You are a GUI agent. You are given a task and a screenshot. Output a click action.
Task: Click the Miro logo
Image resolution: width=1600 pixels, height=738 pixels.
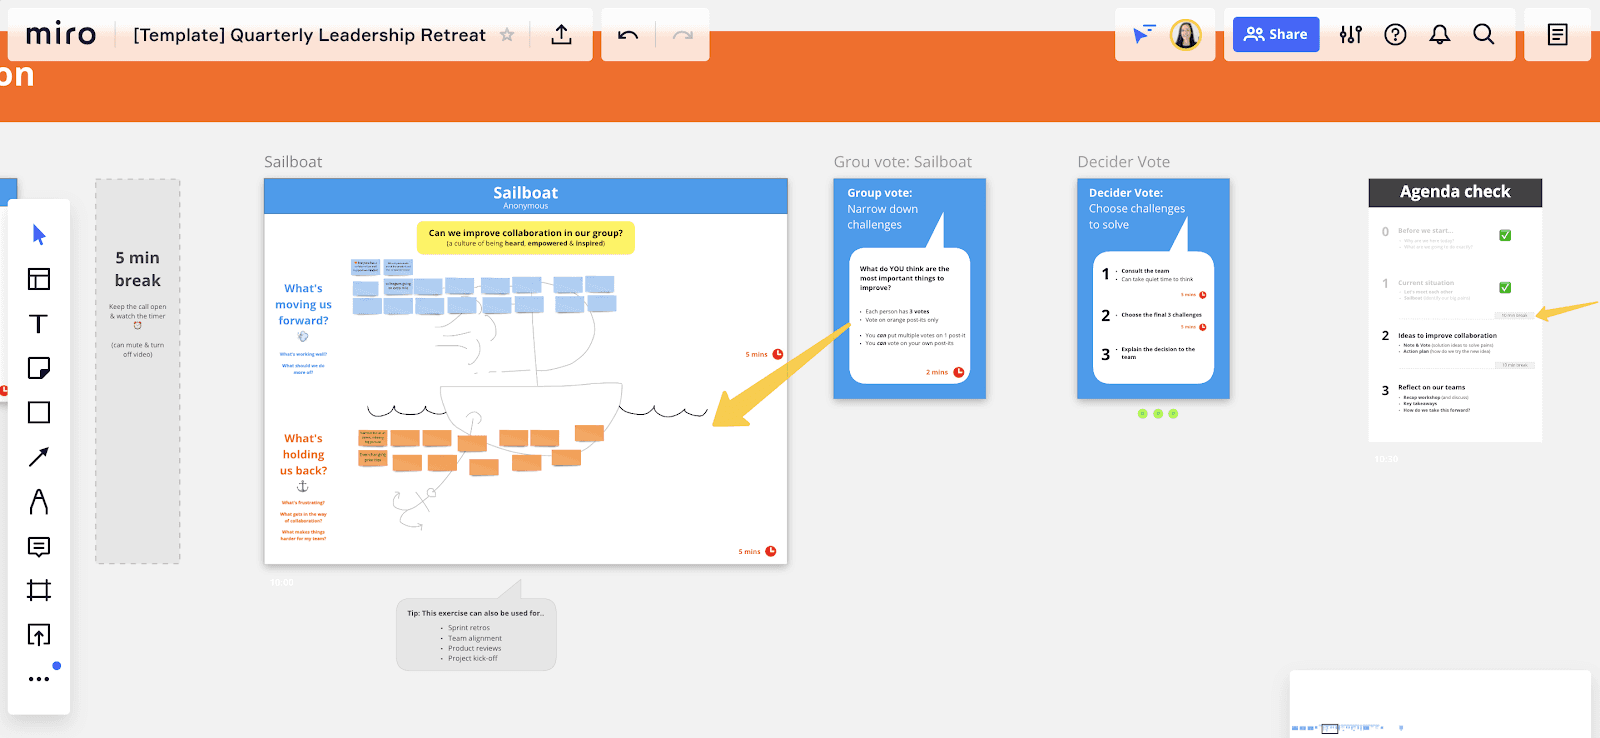pyautogui.click(x=61, y=34)
